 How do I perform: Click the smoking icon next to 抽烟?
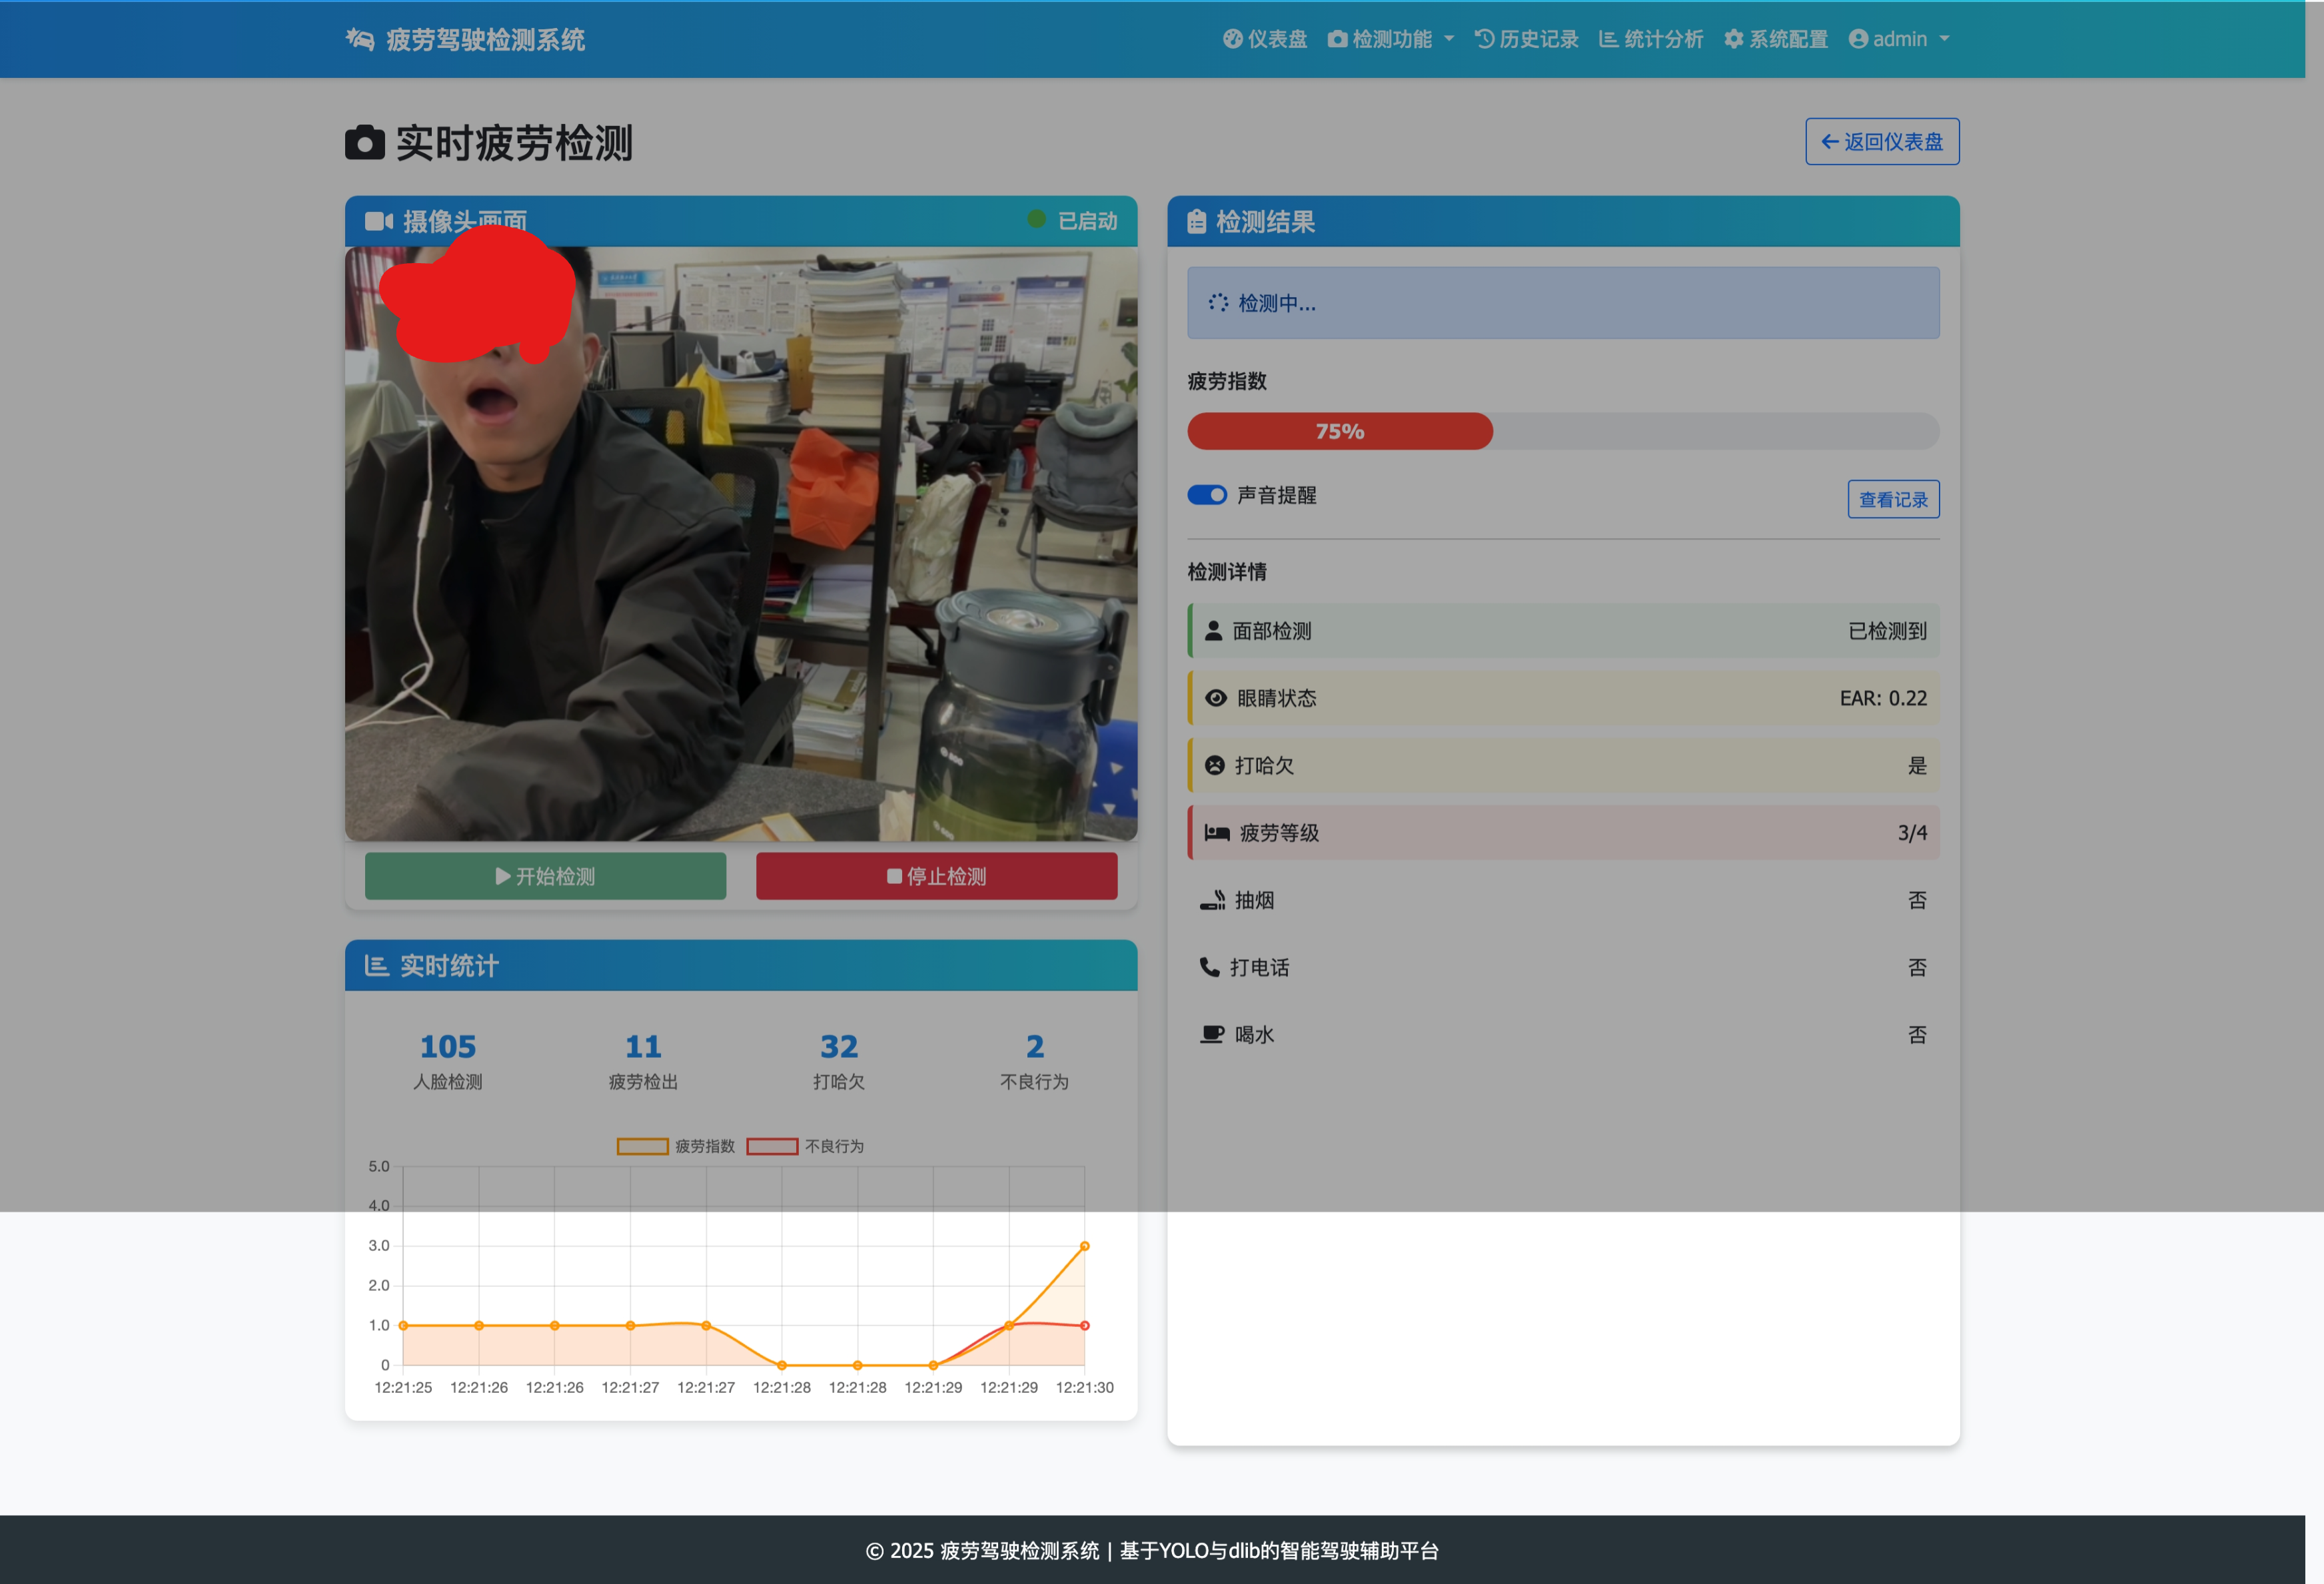tap(1212, 900)
